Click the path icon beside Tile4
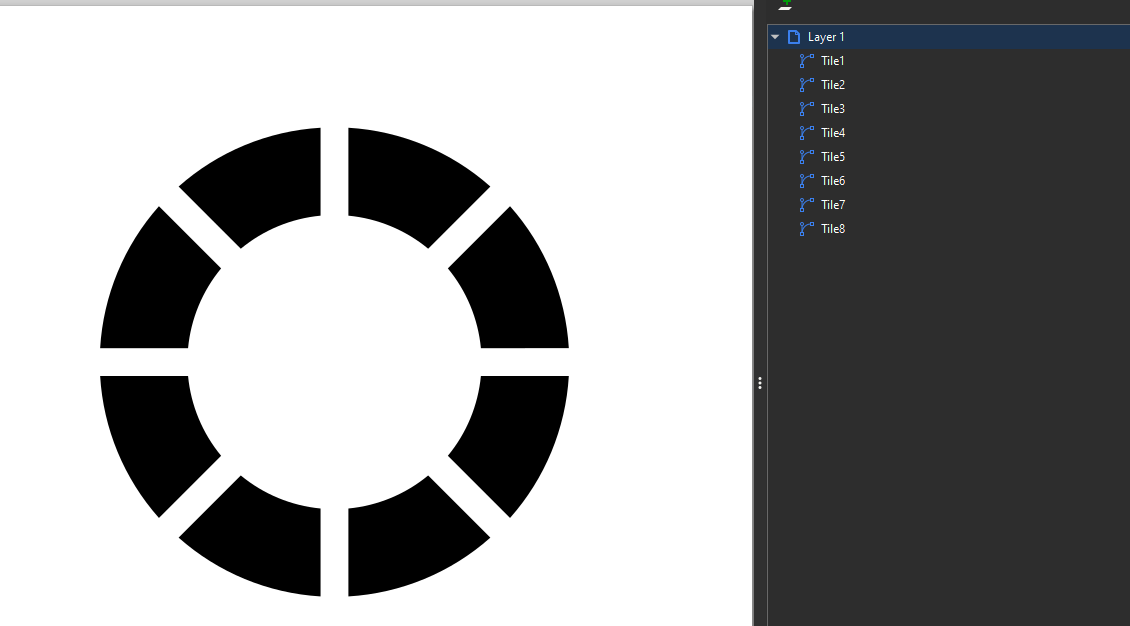The image size is (1130, 626). [807, 133]
